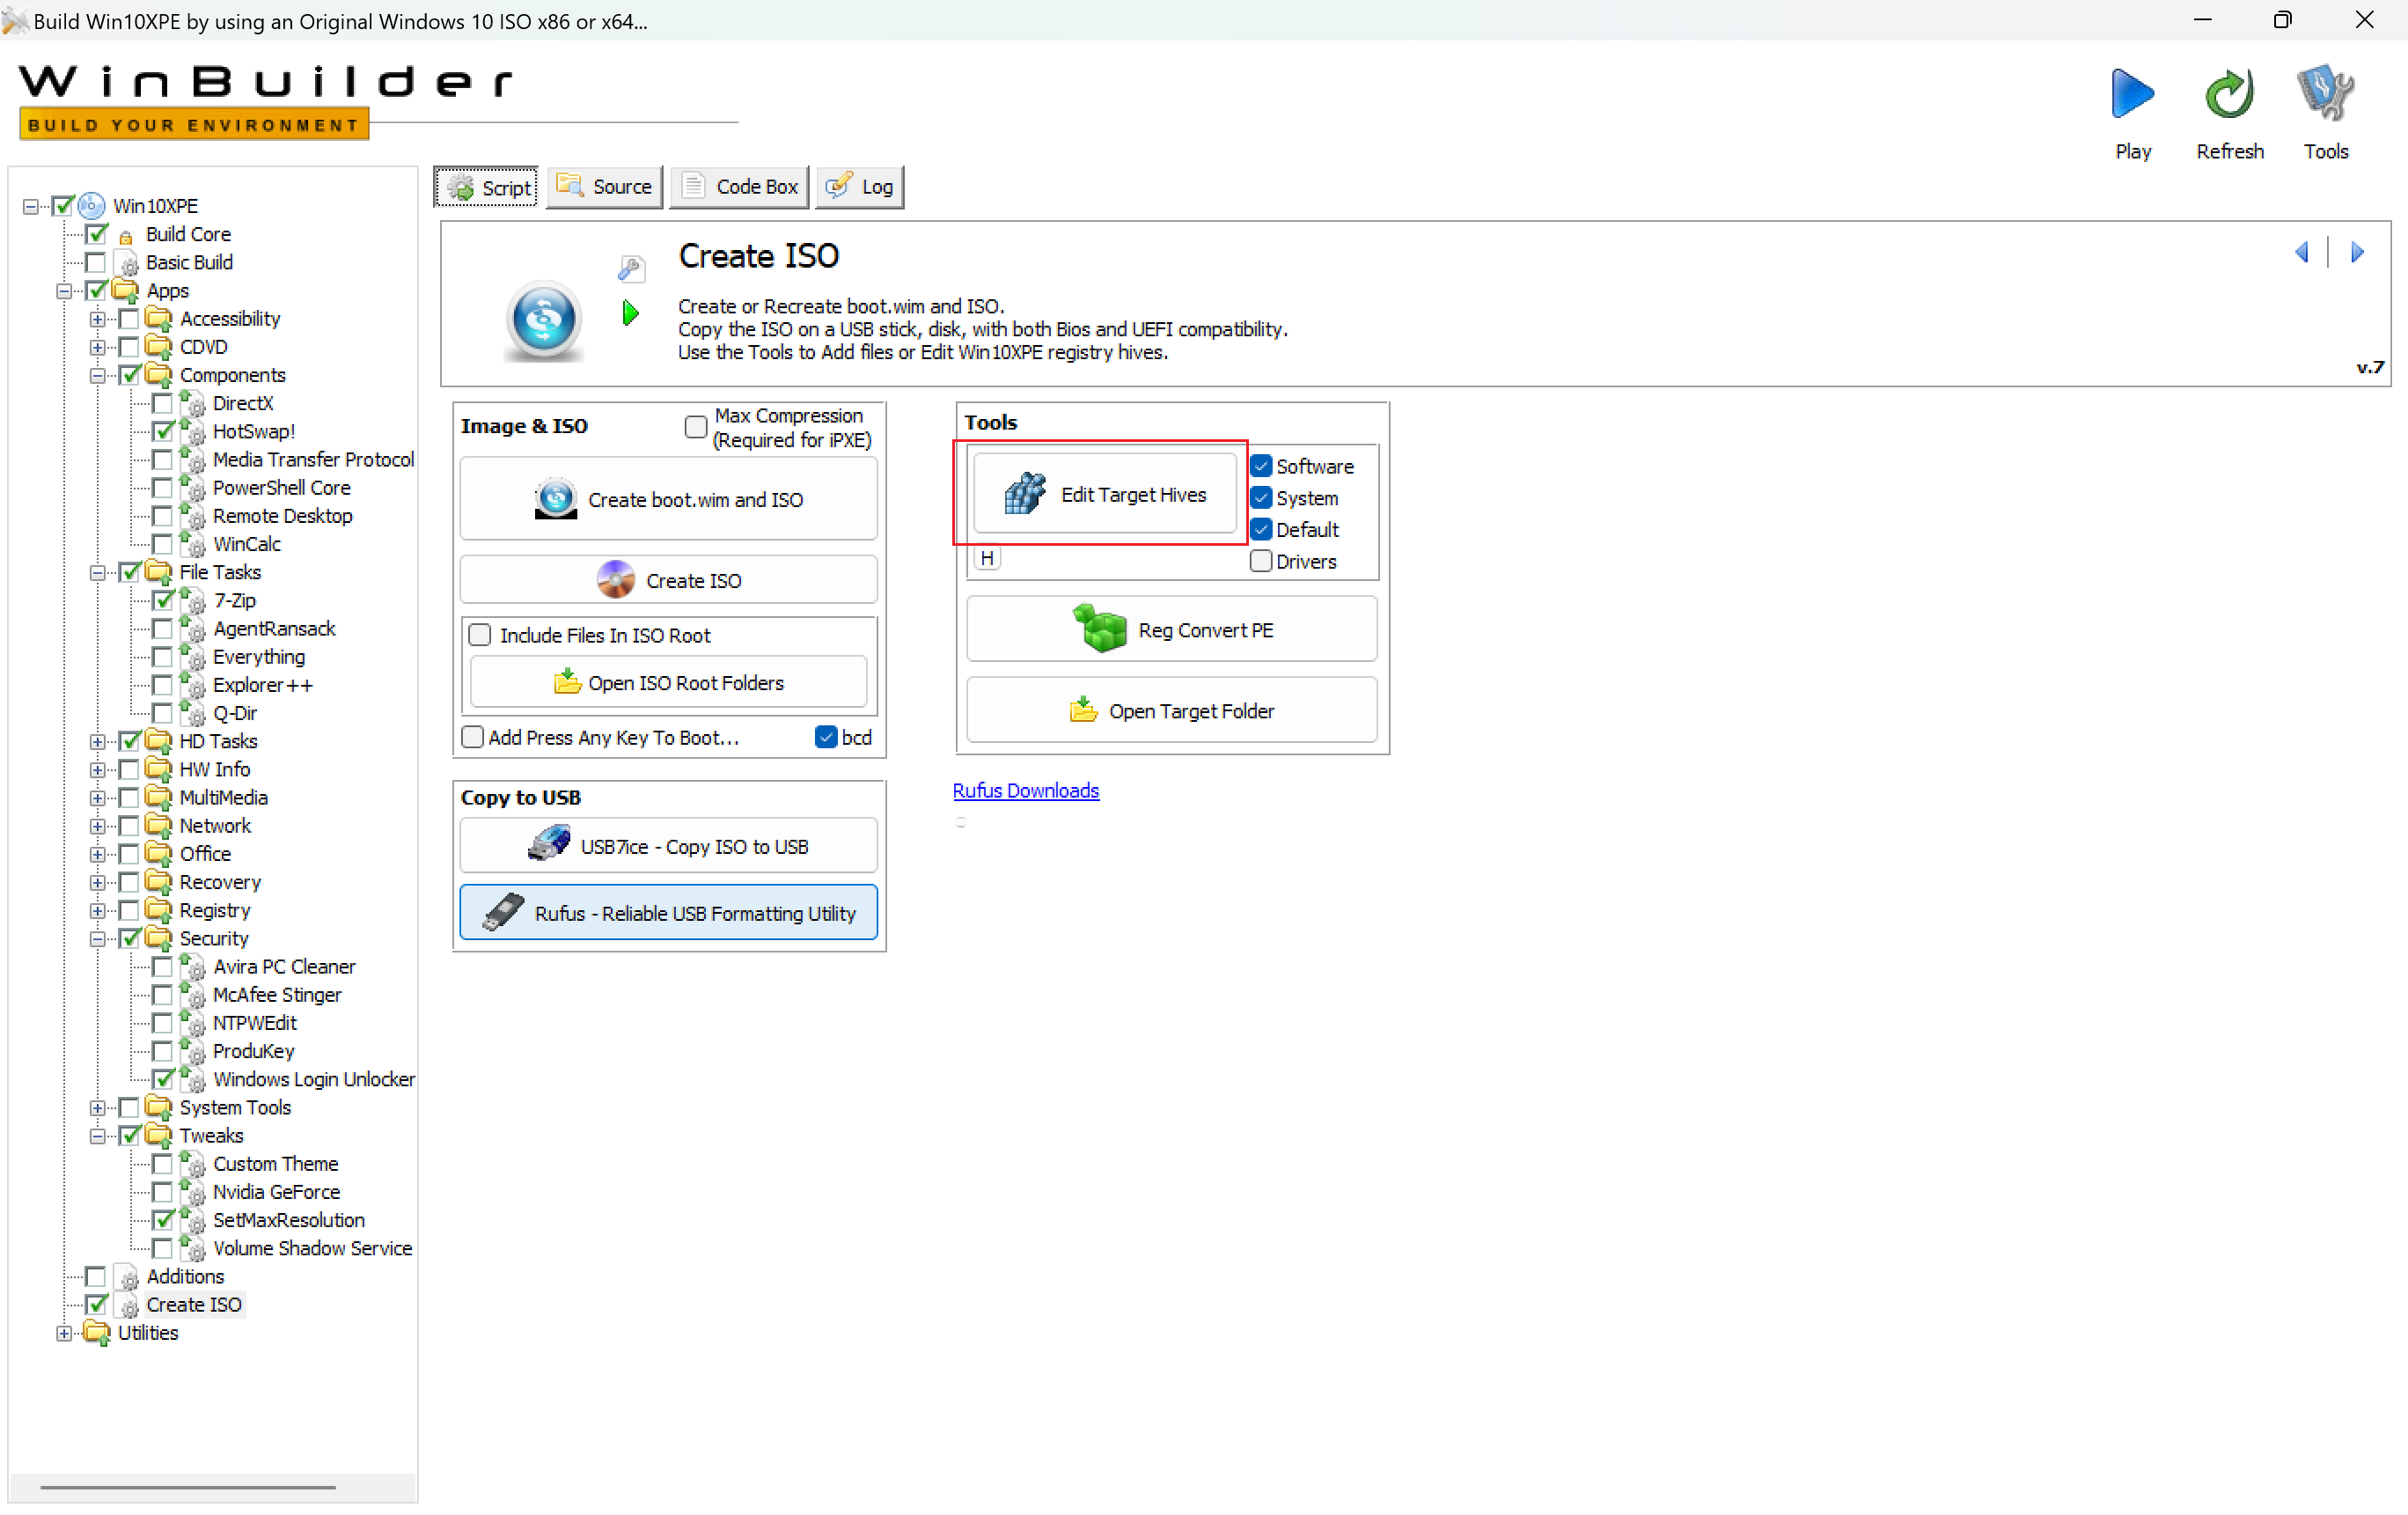This screenshot has width=2408, height=1515.
Task: Switch to the Source tab
Action: click(605, 187)
